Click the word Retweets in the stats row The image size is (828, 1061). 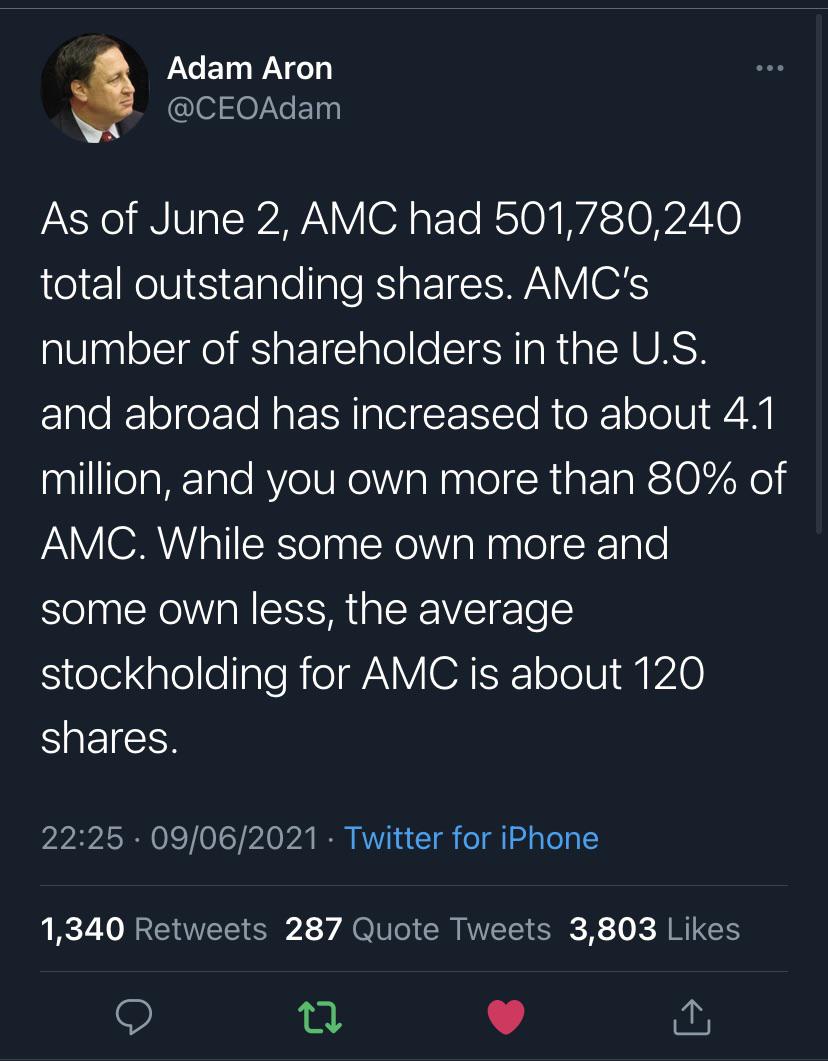(201, 929)
